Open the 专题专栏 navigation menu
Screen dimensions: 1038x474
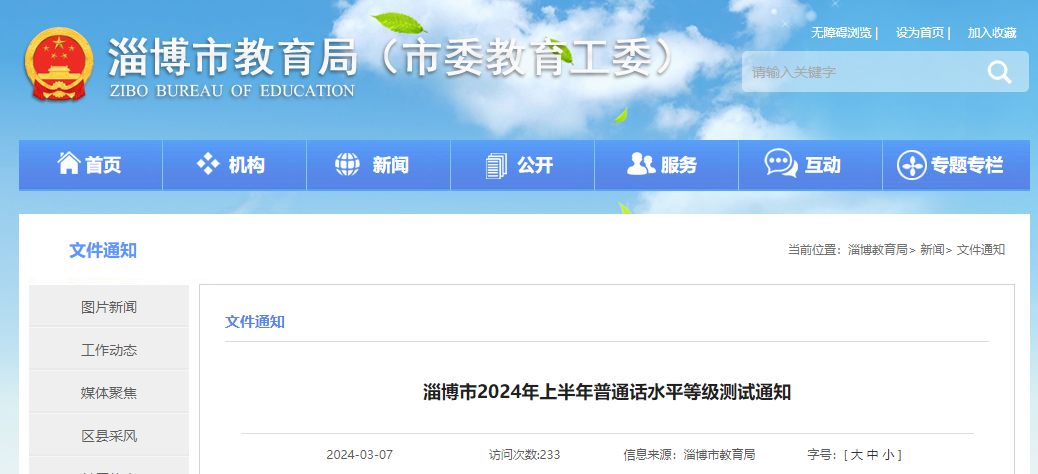[957, 165]
